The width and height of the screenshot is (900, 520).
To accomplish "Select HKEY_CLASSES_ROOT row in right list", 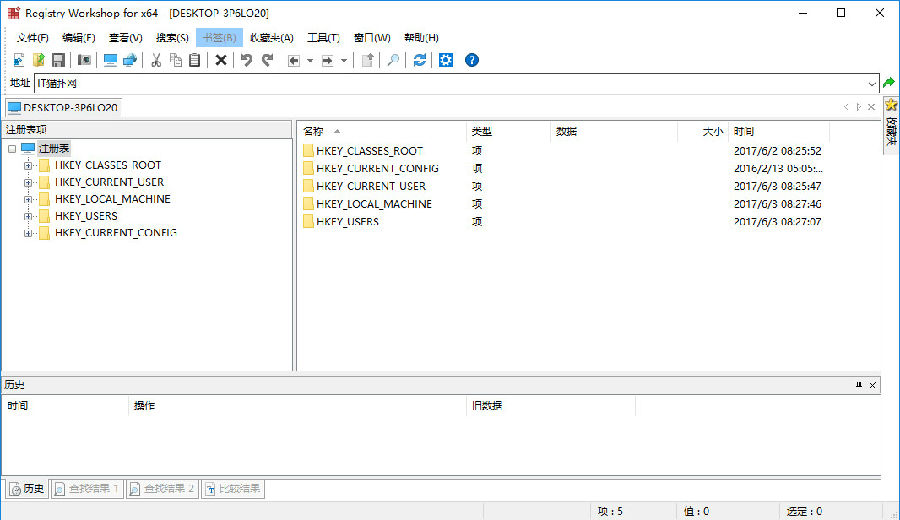I will 562,151.
